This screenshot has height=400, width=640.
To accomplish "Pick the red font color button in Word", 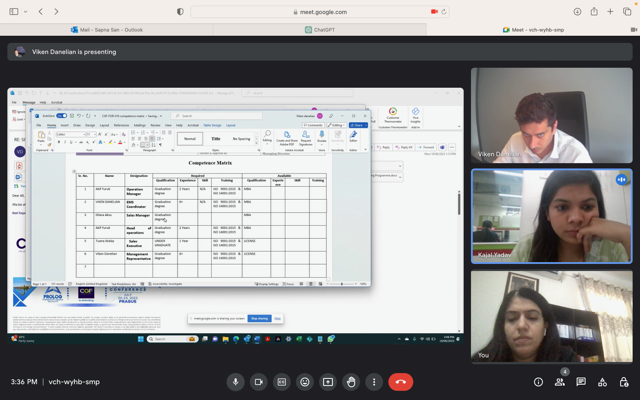I will click(120, 142).
